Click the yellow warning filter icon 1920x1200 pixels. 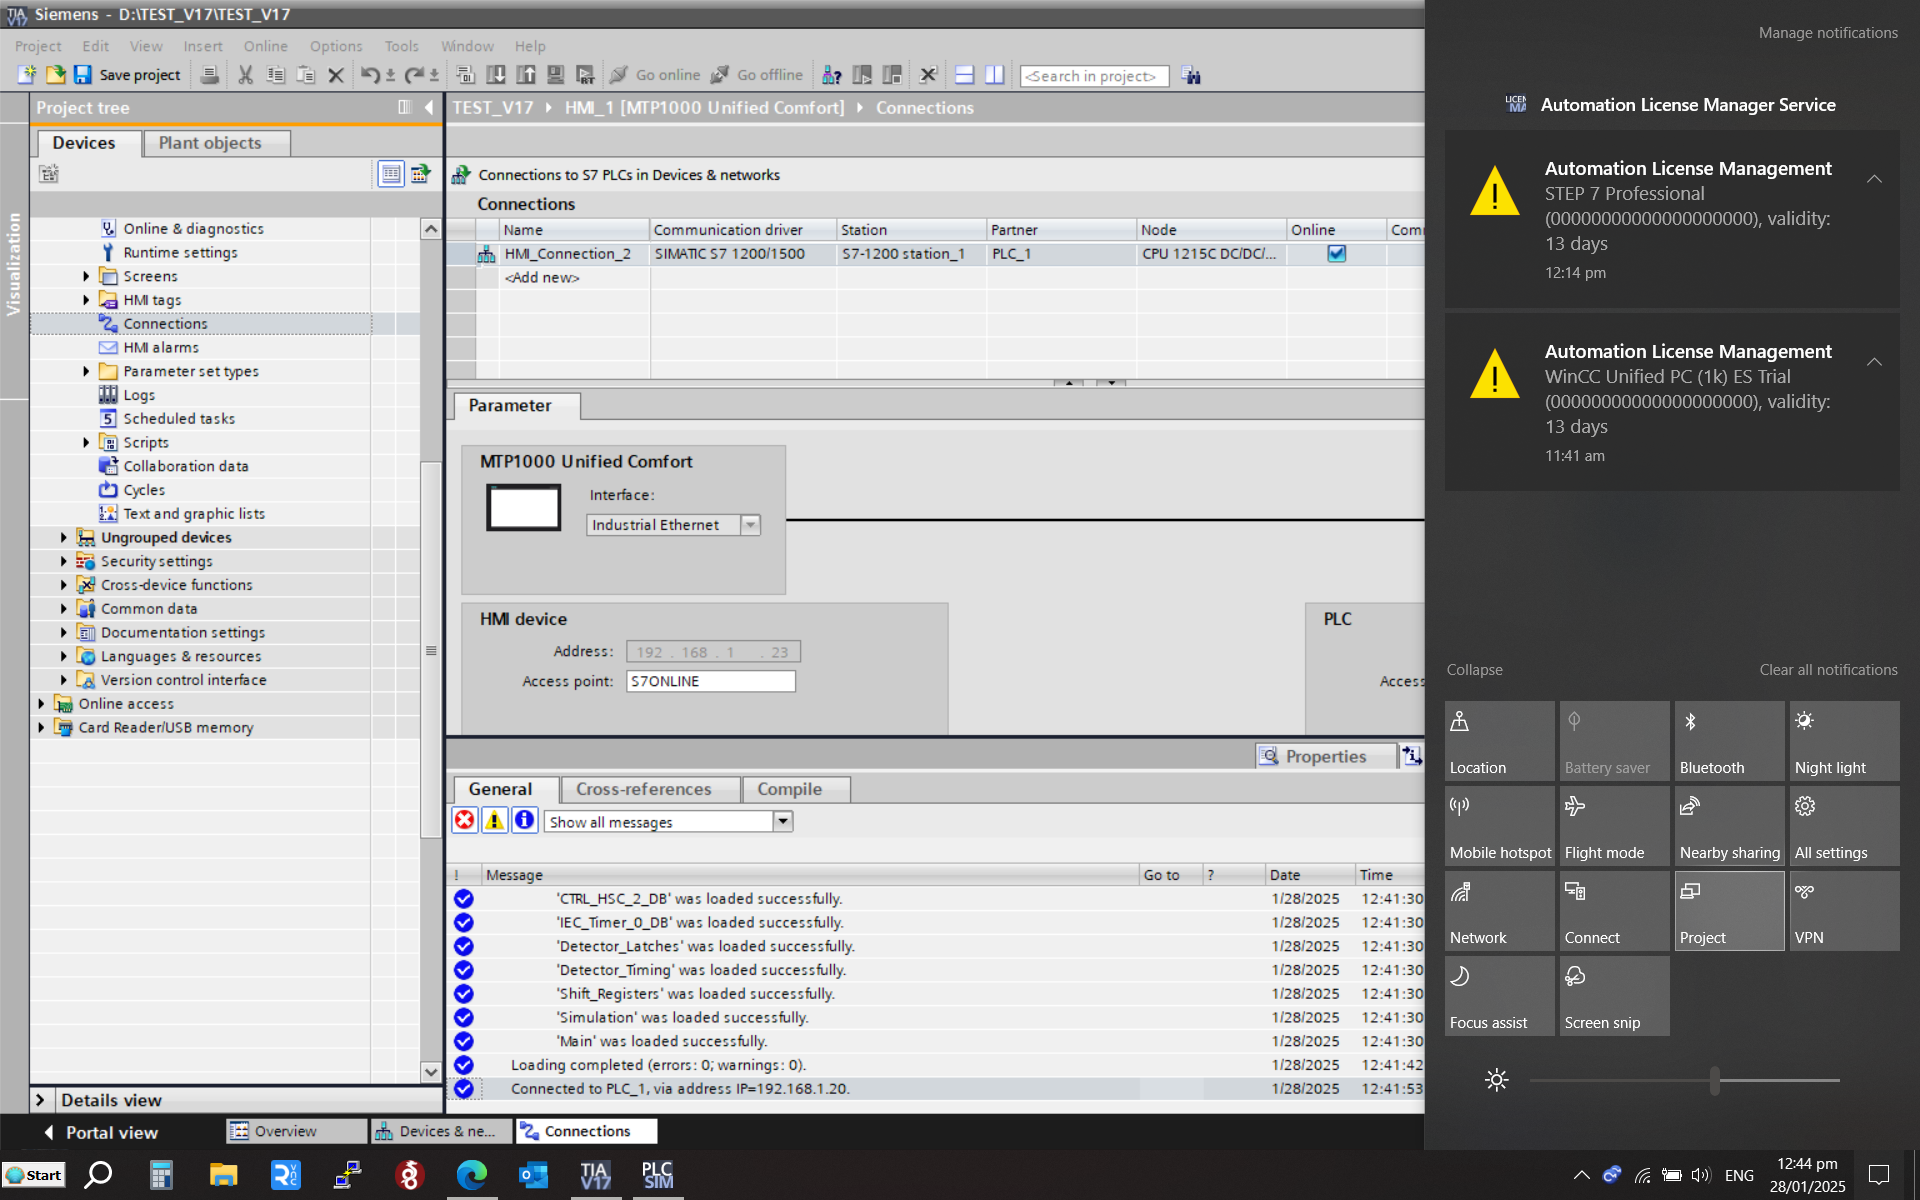494,821
